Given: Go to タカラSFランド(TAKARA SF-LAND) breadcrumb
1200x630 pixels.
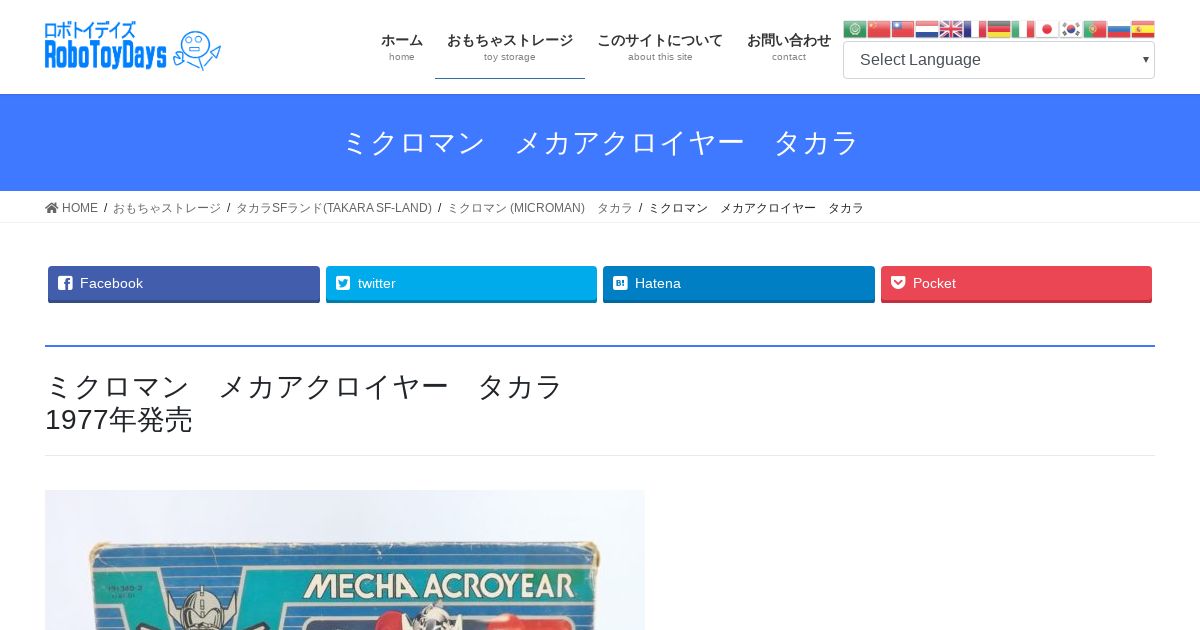Looking at the screenshot, I should click(334, 208).
